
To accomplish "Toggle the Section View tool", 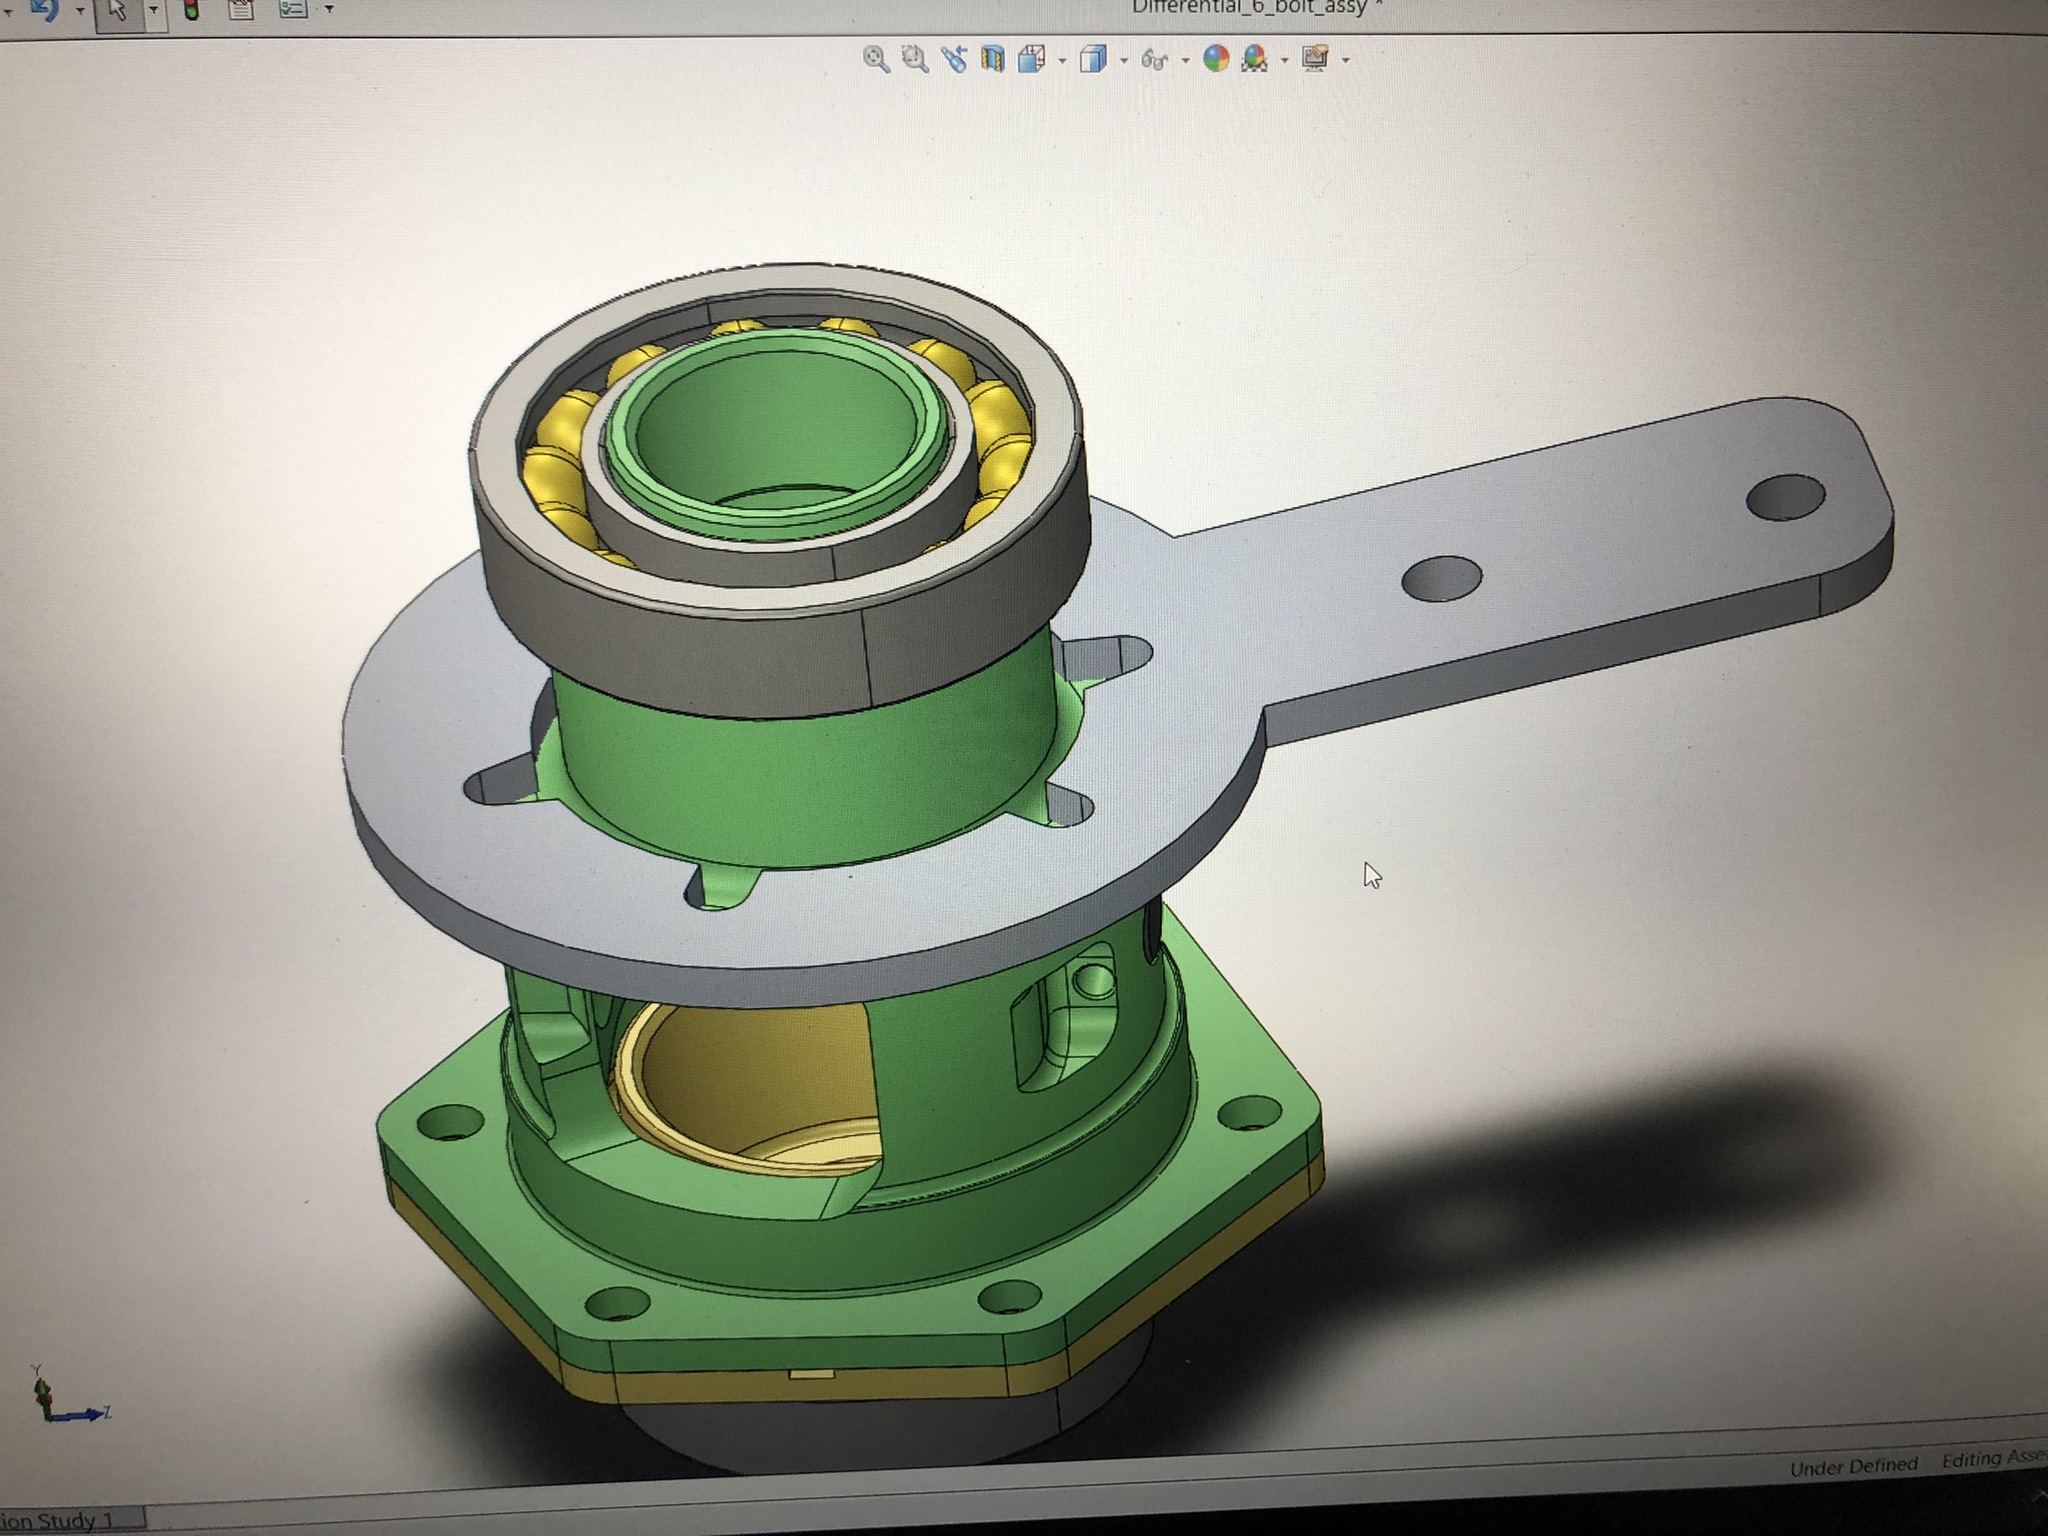I will (992, 60).
